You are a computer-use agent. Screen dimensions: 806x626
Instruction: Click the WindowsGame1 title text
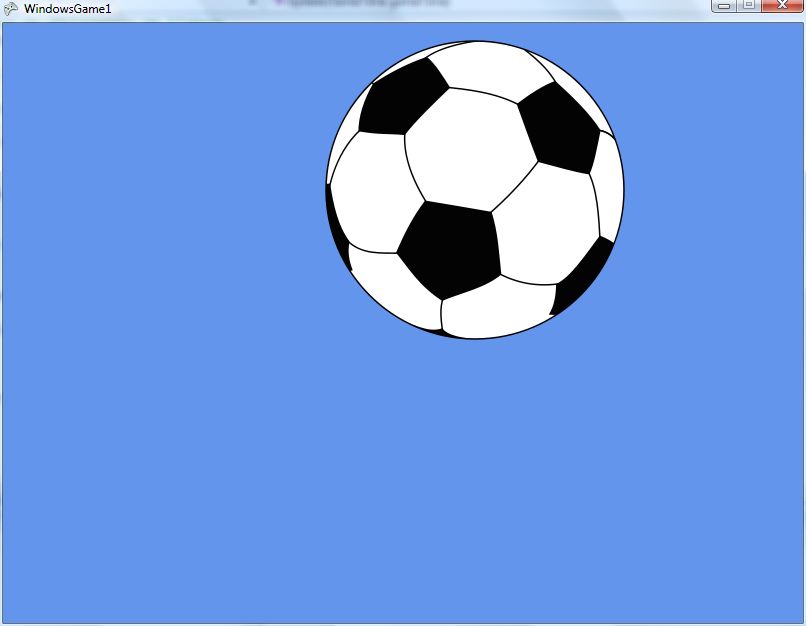68,9
